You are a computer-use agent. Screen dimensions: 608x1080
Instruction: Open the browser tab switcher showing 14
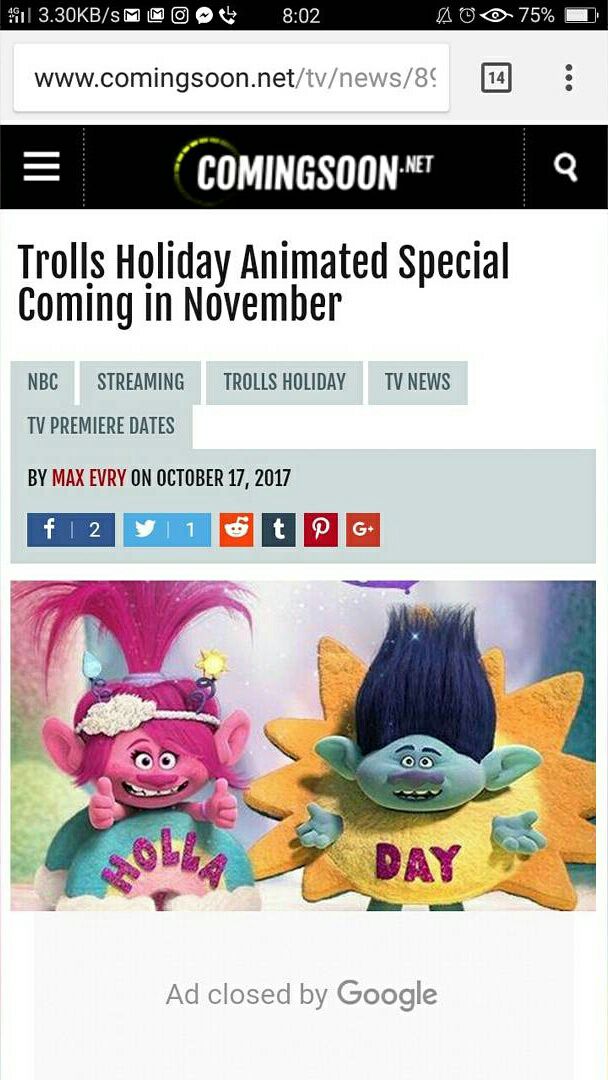tap(496, 78)
